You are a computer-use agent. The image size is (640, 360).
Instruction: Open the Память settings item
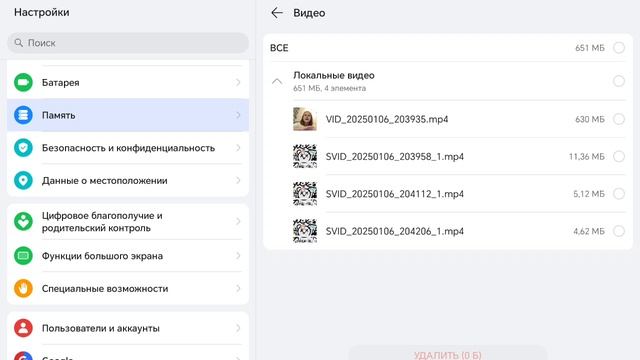[x=128, y=115]
